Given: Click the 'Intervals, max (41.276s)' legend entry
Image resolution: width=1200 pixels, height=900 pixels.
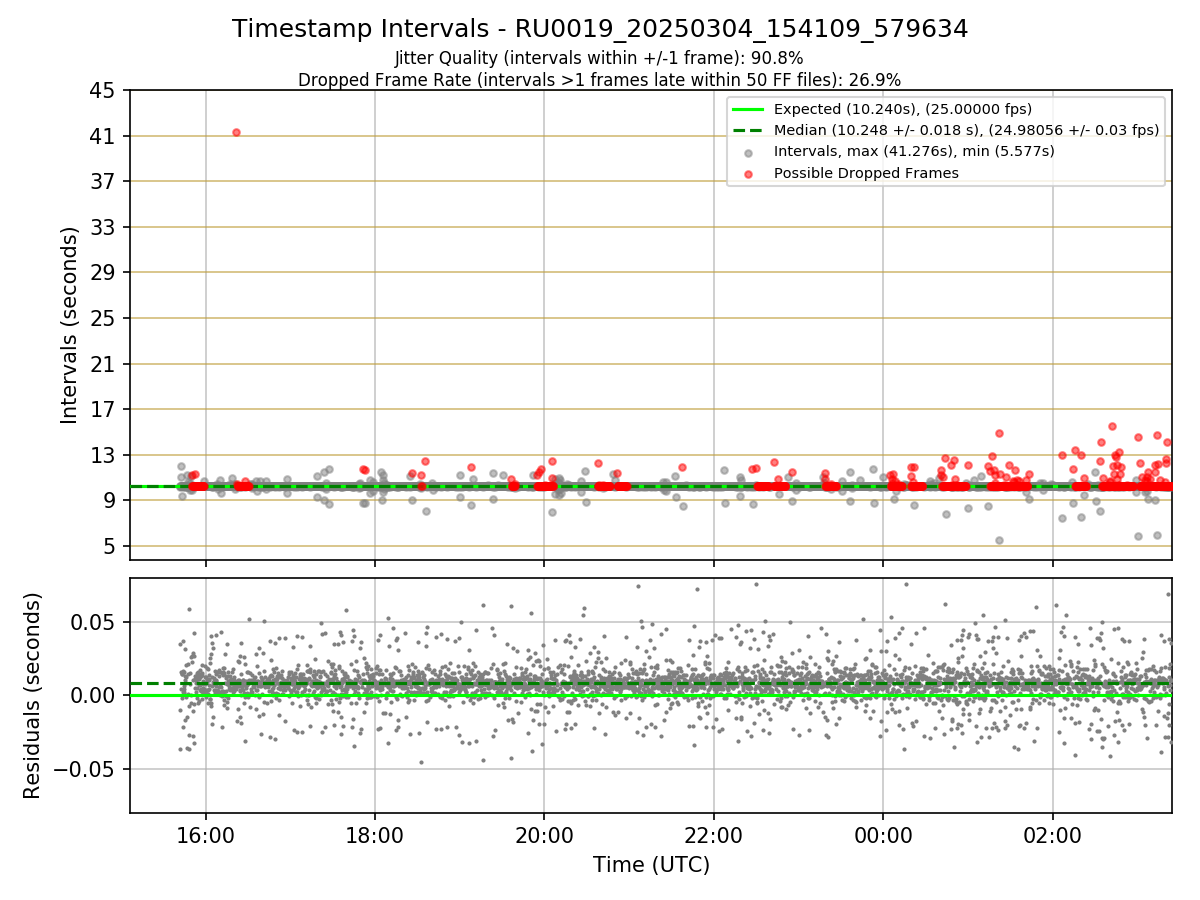Looking at the screenshot, I should click(x=914, y=152).
